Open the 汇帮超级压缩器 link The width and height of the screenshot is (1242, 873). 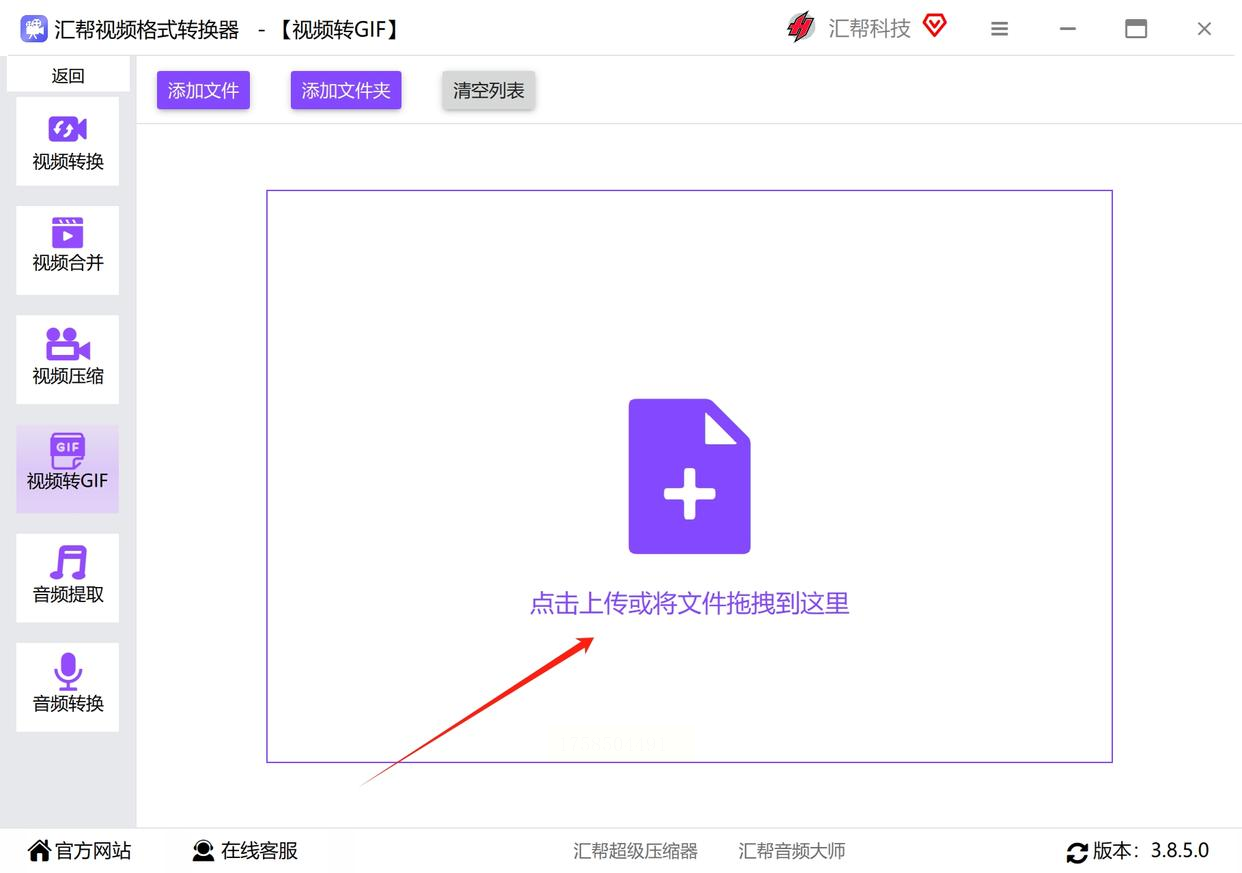coord(636,851)
